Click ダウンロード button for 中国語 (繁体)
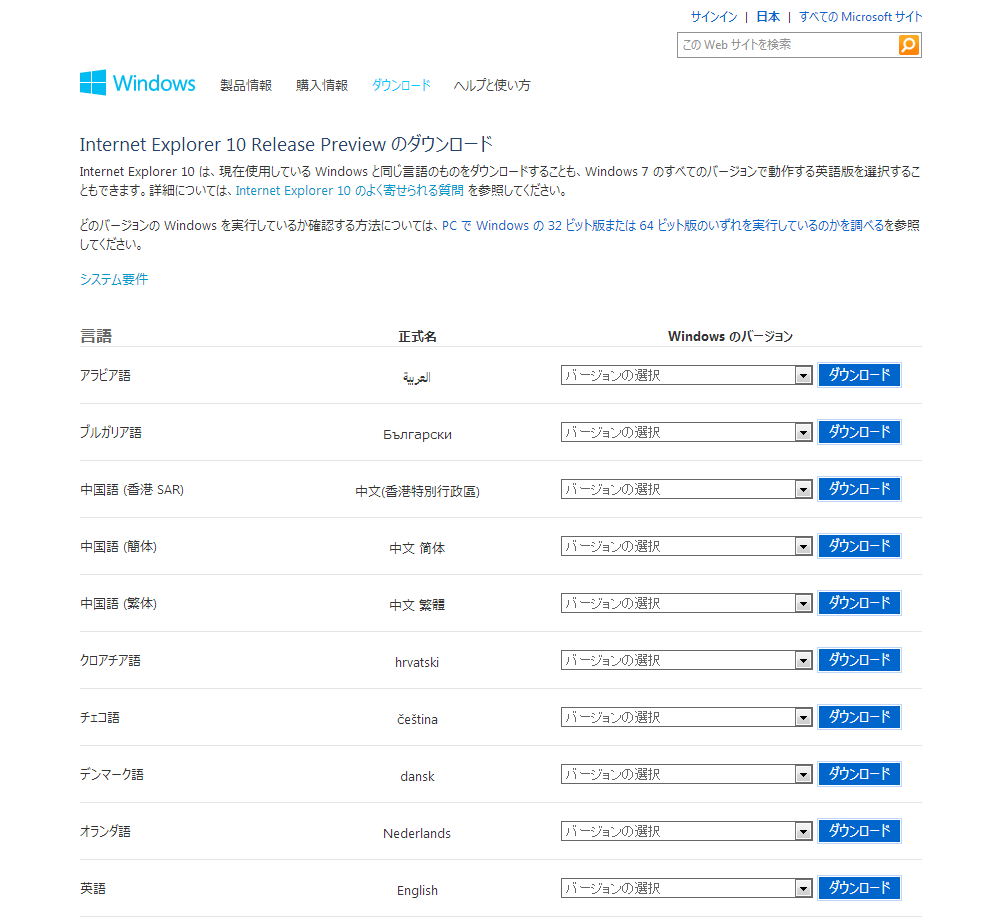 pos(859,603)
